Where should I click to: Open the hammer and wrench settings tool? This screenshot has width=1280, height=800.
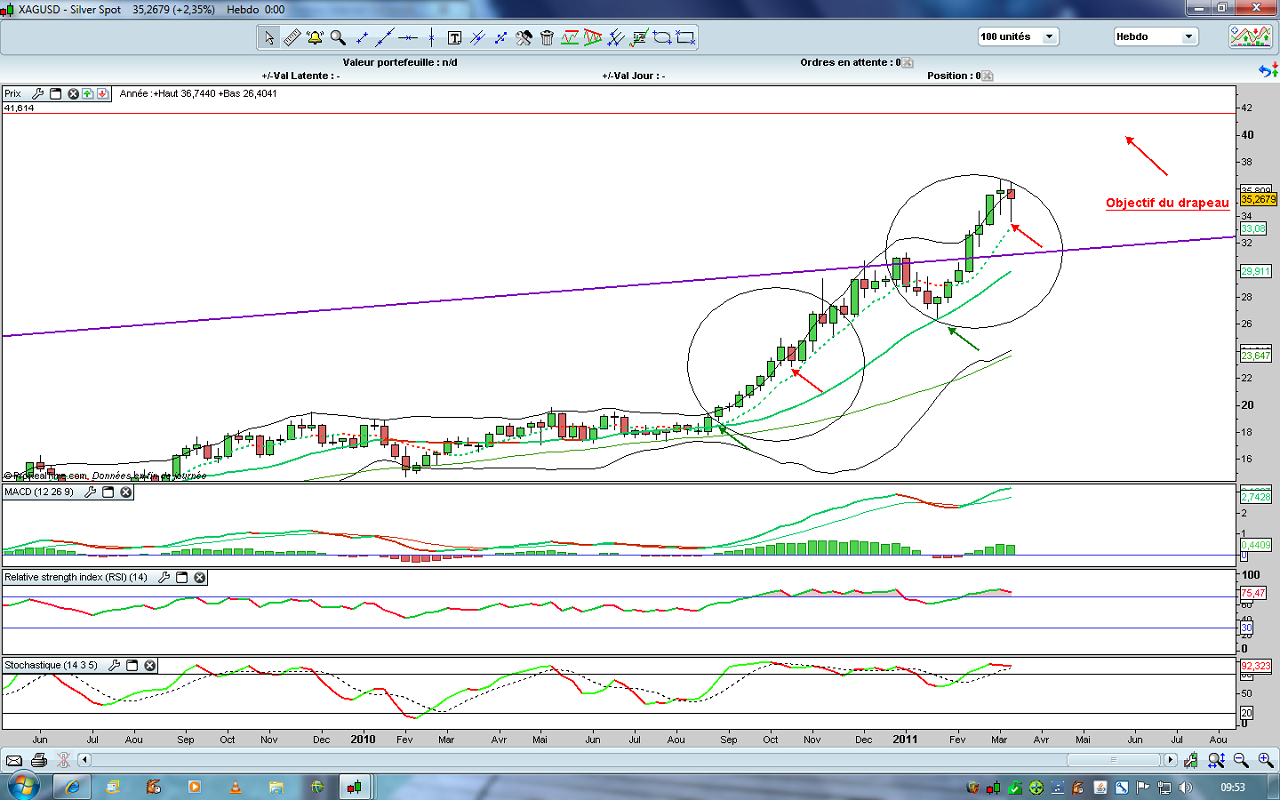pos(524,38)
